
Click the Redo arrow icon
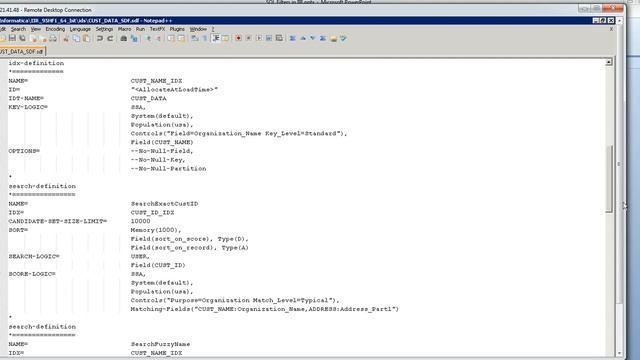tap(110, 38)
